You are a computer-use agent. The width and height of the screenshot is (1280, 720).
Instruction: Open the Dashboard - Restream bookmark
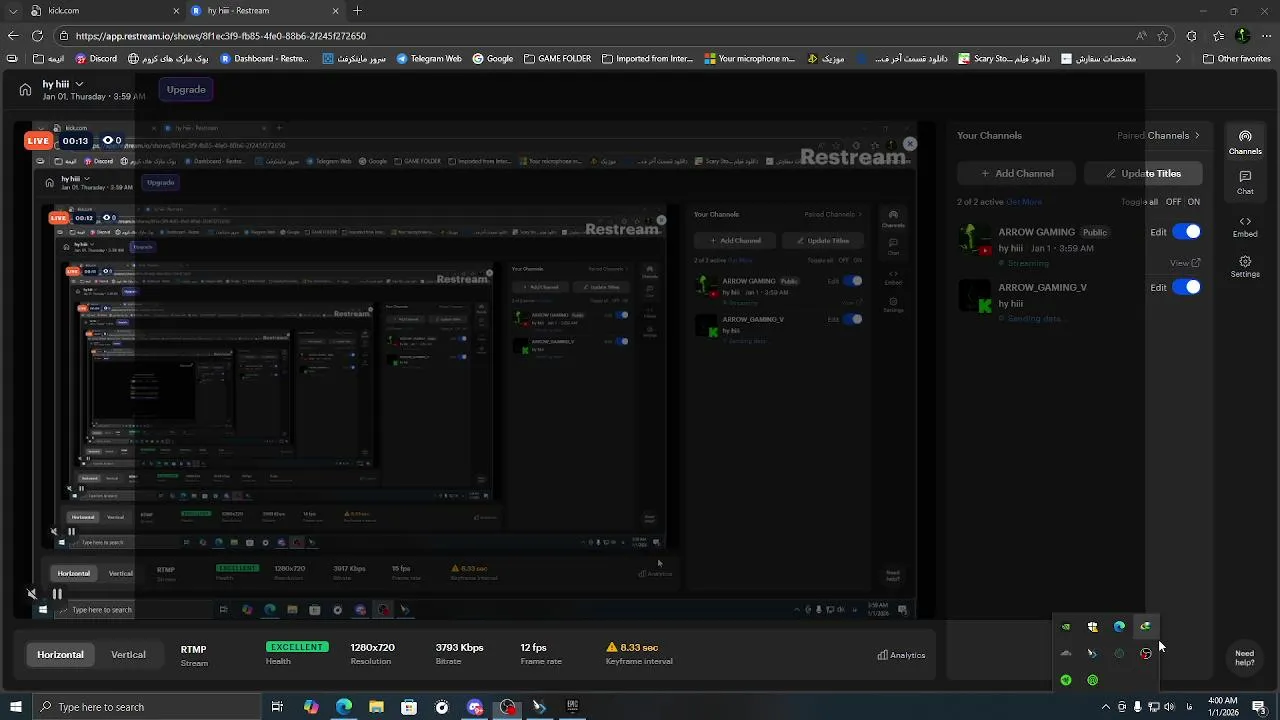tap(265, 59)
